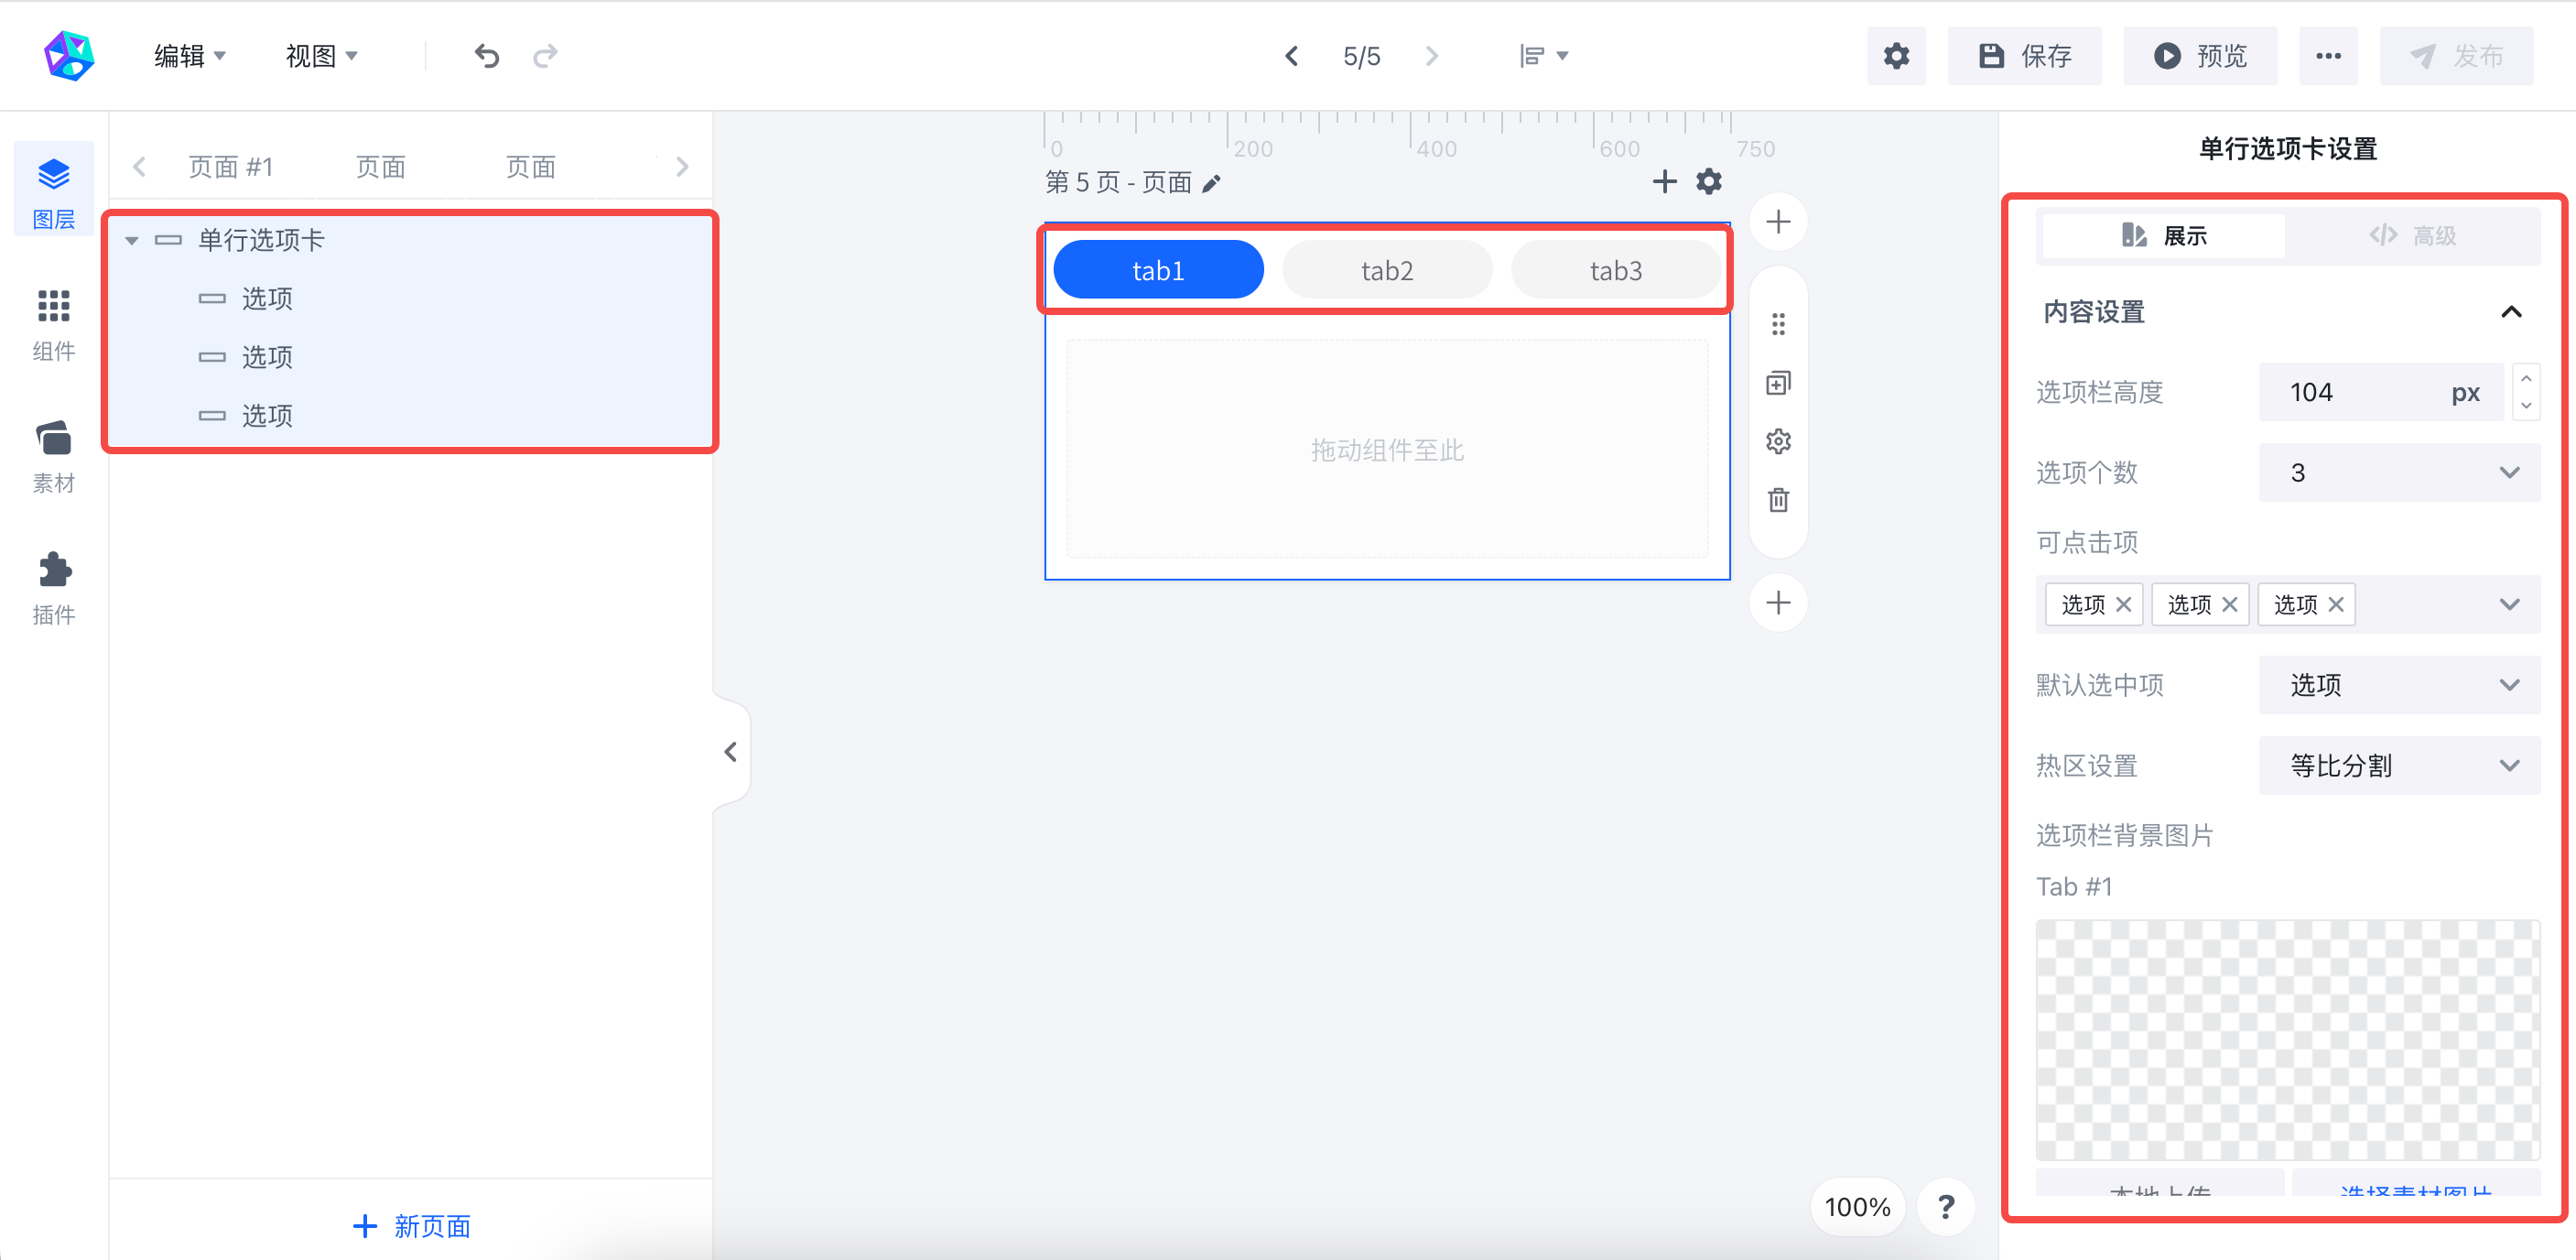Select the 页面 #1 page tab
The height and width of the screenshot is (1260, 2576).
[231, 167]
